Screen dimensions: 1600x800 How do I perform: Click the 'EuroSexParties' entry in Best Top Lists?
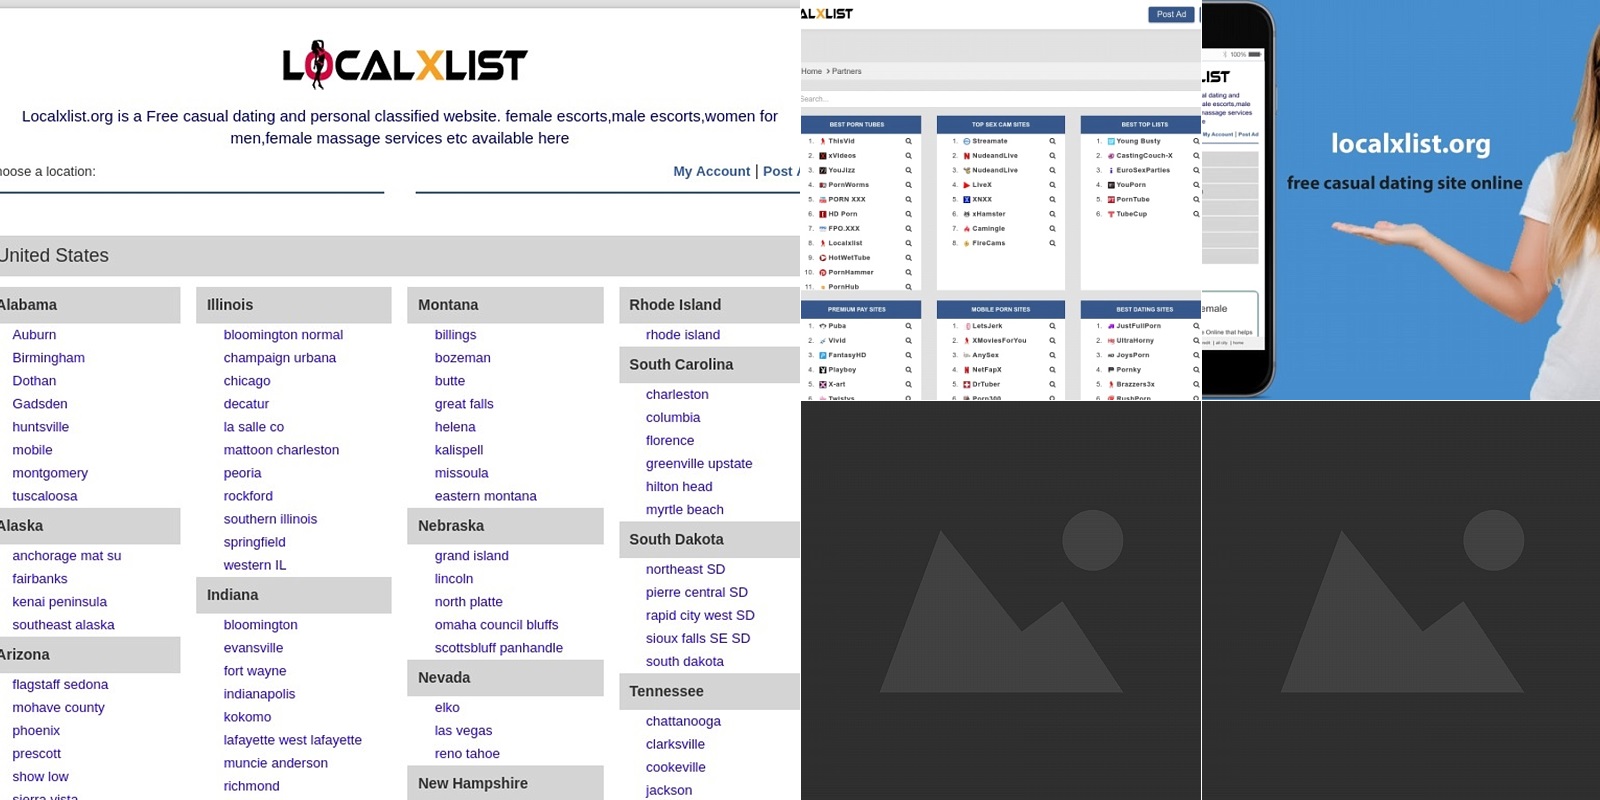point(1143,170)
